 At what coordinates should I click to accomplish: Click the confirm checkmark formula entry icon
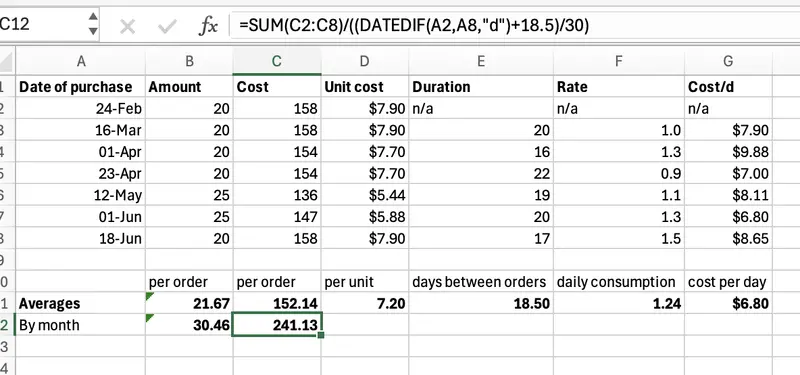click(x=167, y=26)
